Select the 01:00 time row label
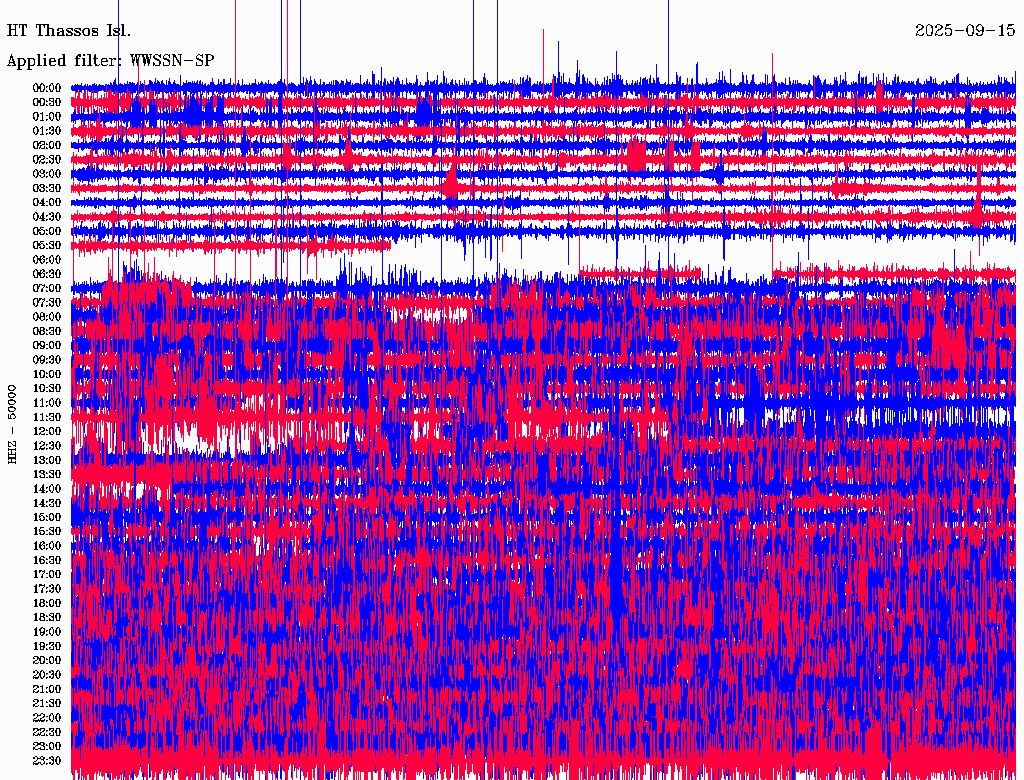The height and width of the screenshot is (780, 1024). pyautogui.click(x=47, y=116)
